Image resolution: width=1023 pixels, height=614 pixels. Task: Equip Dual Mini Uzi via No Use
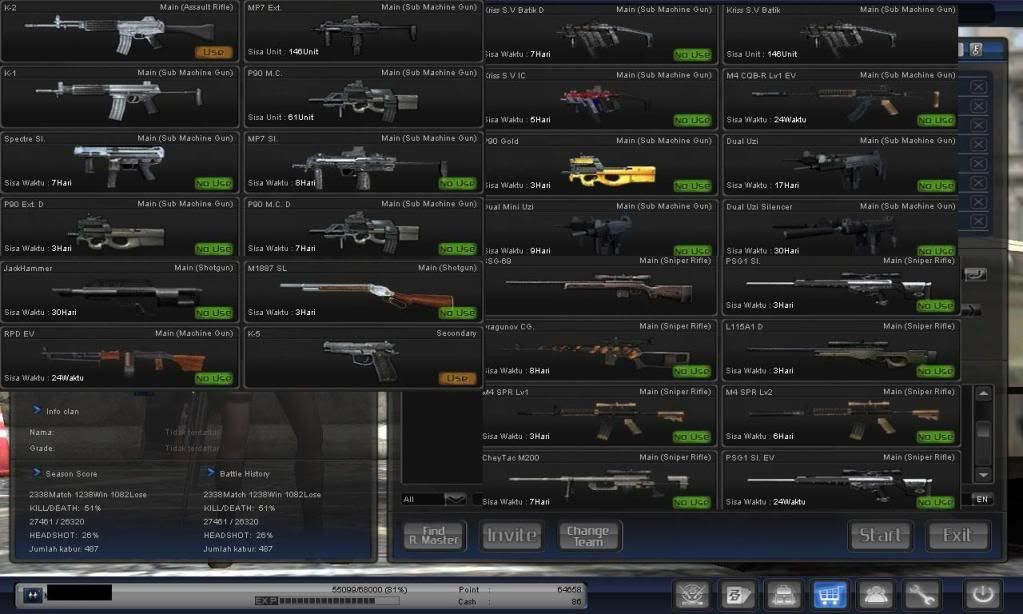point(692,251)
